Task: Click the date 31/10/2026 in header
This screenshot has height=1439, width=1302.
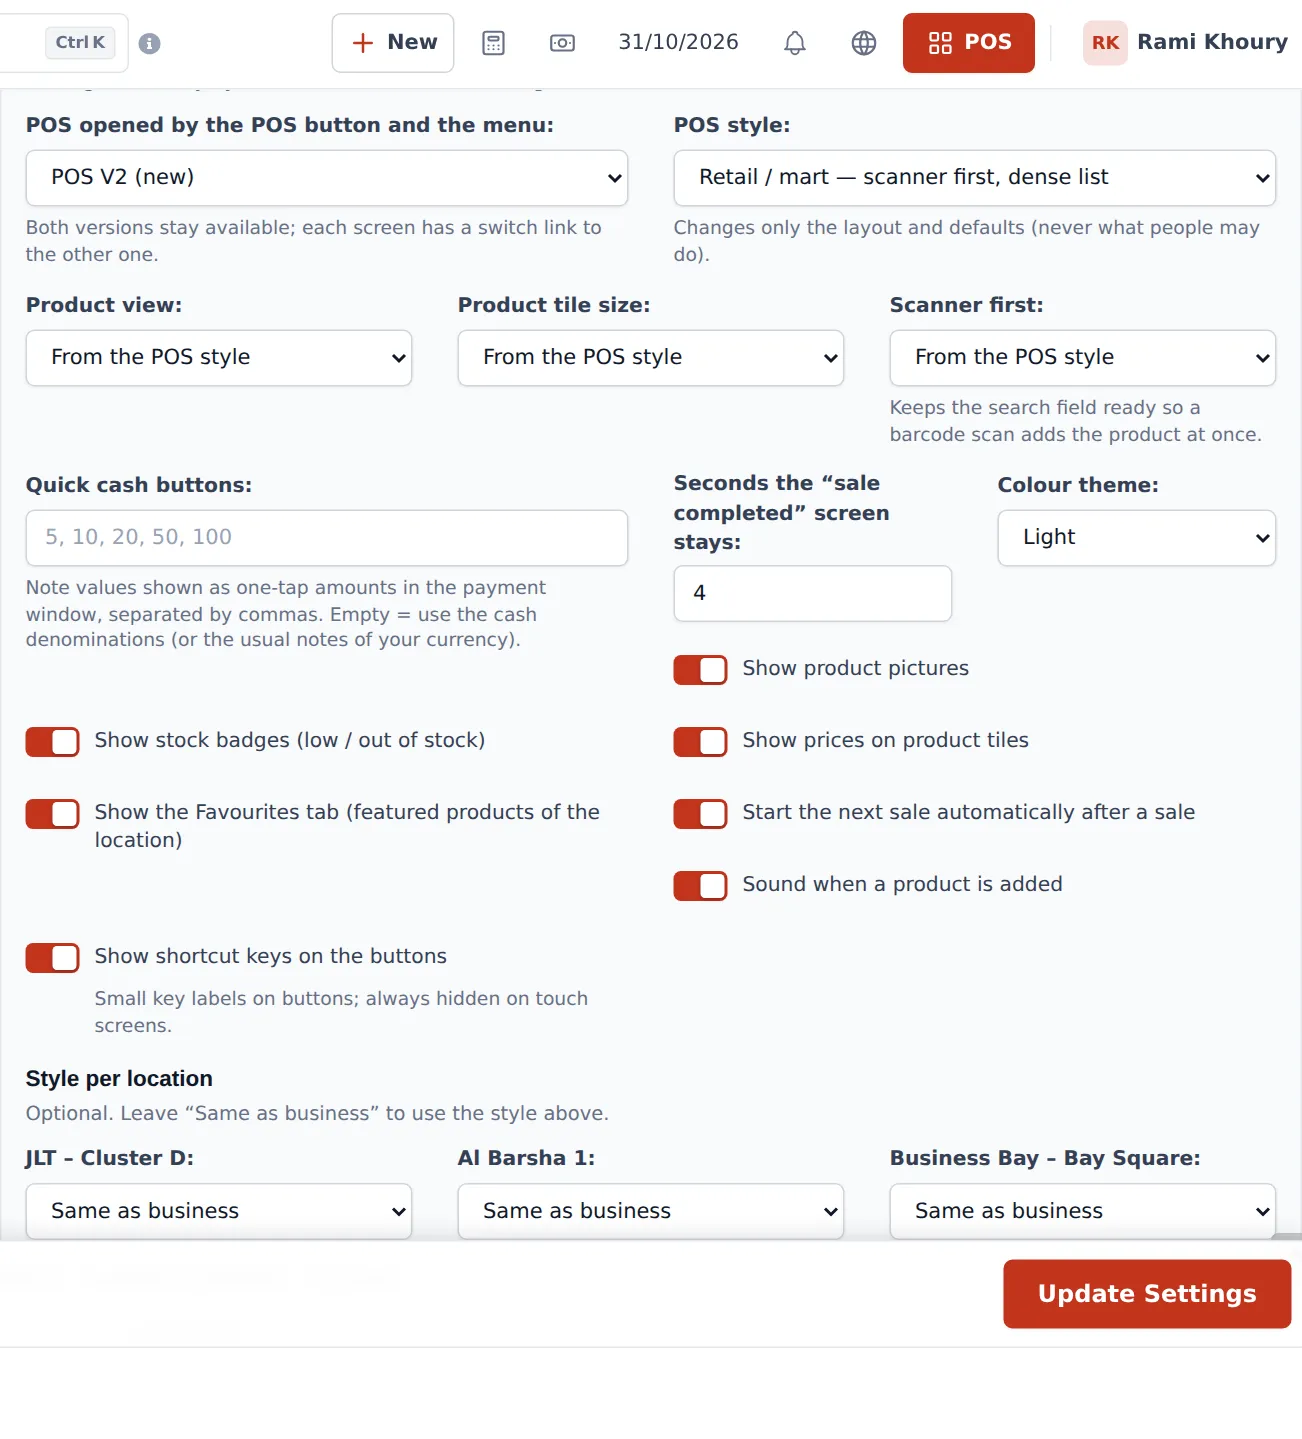Action: pos(678,42)
